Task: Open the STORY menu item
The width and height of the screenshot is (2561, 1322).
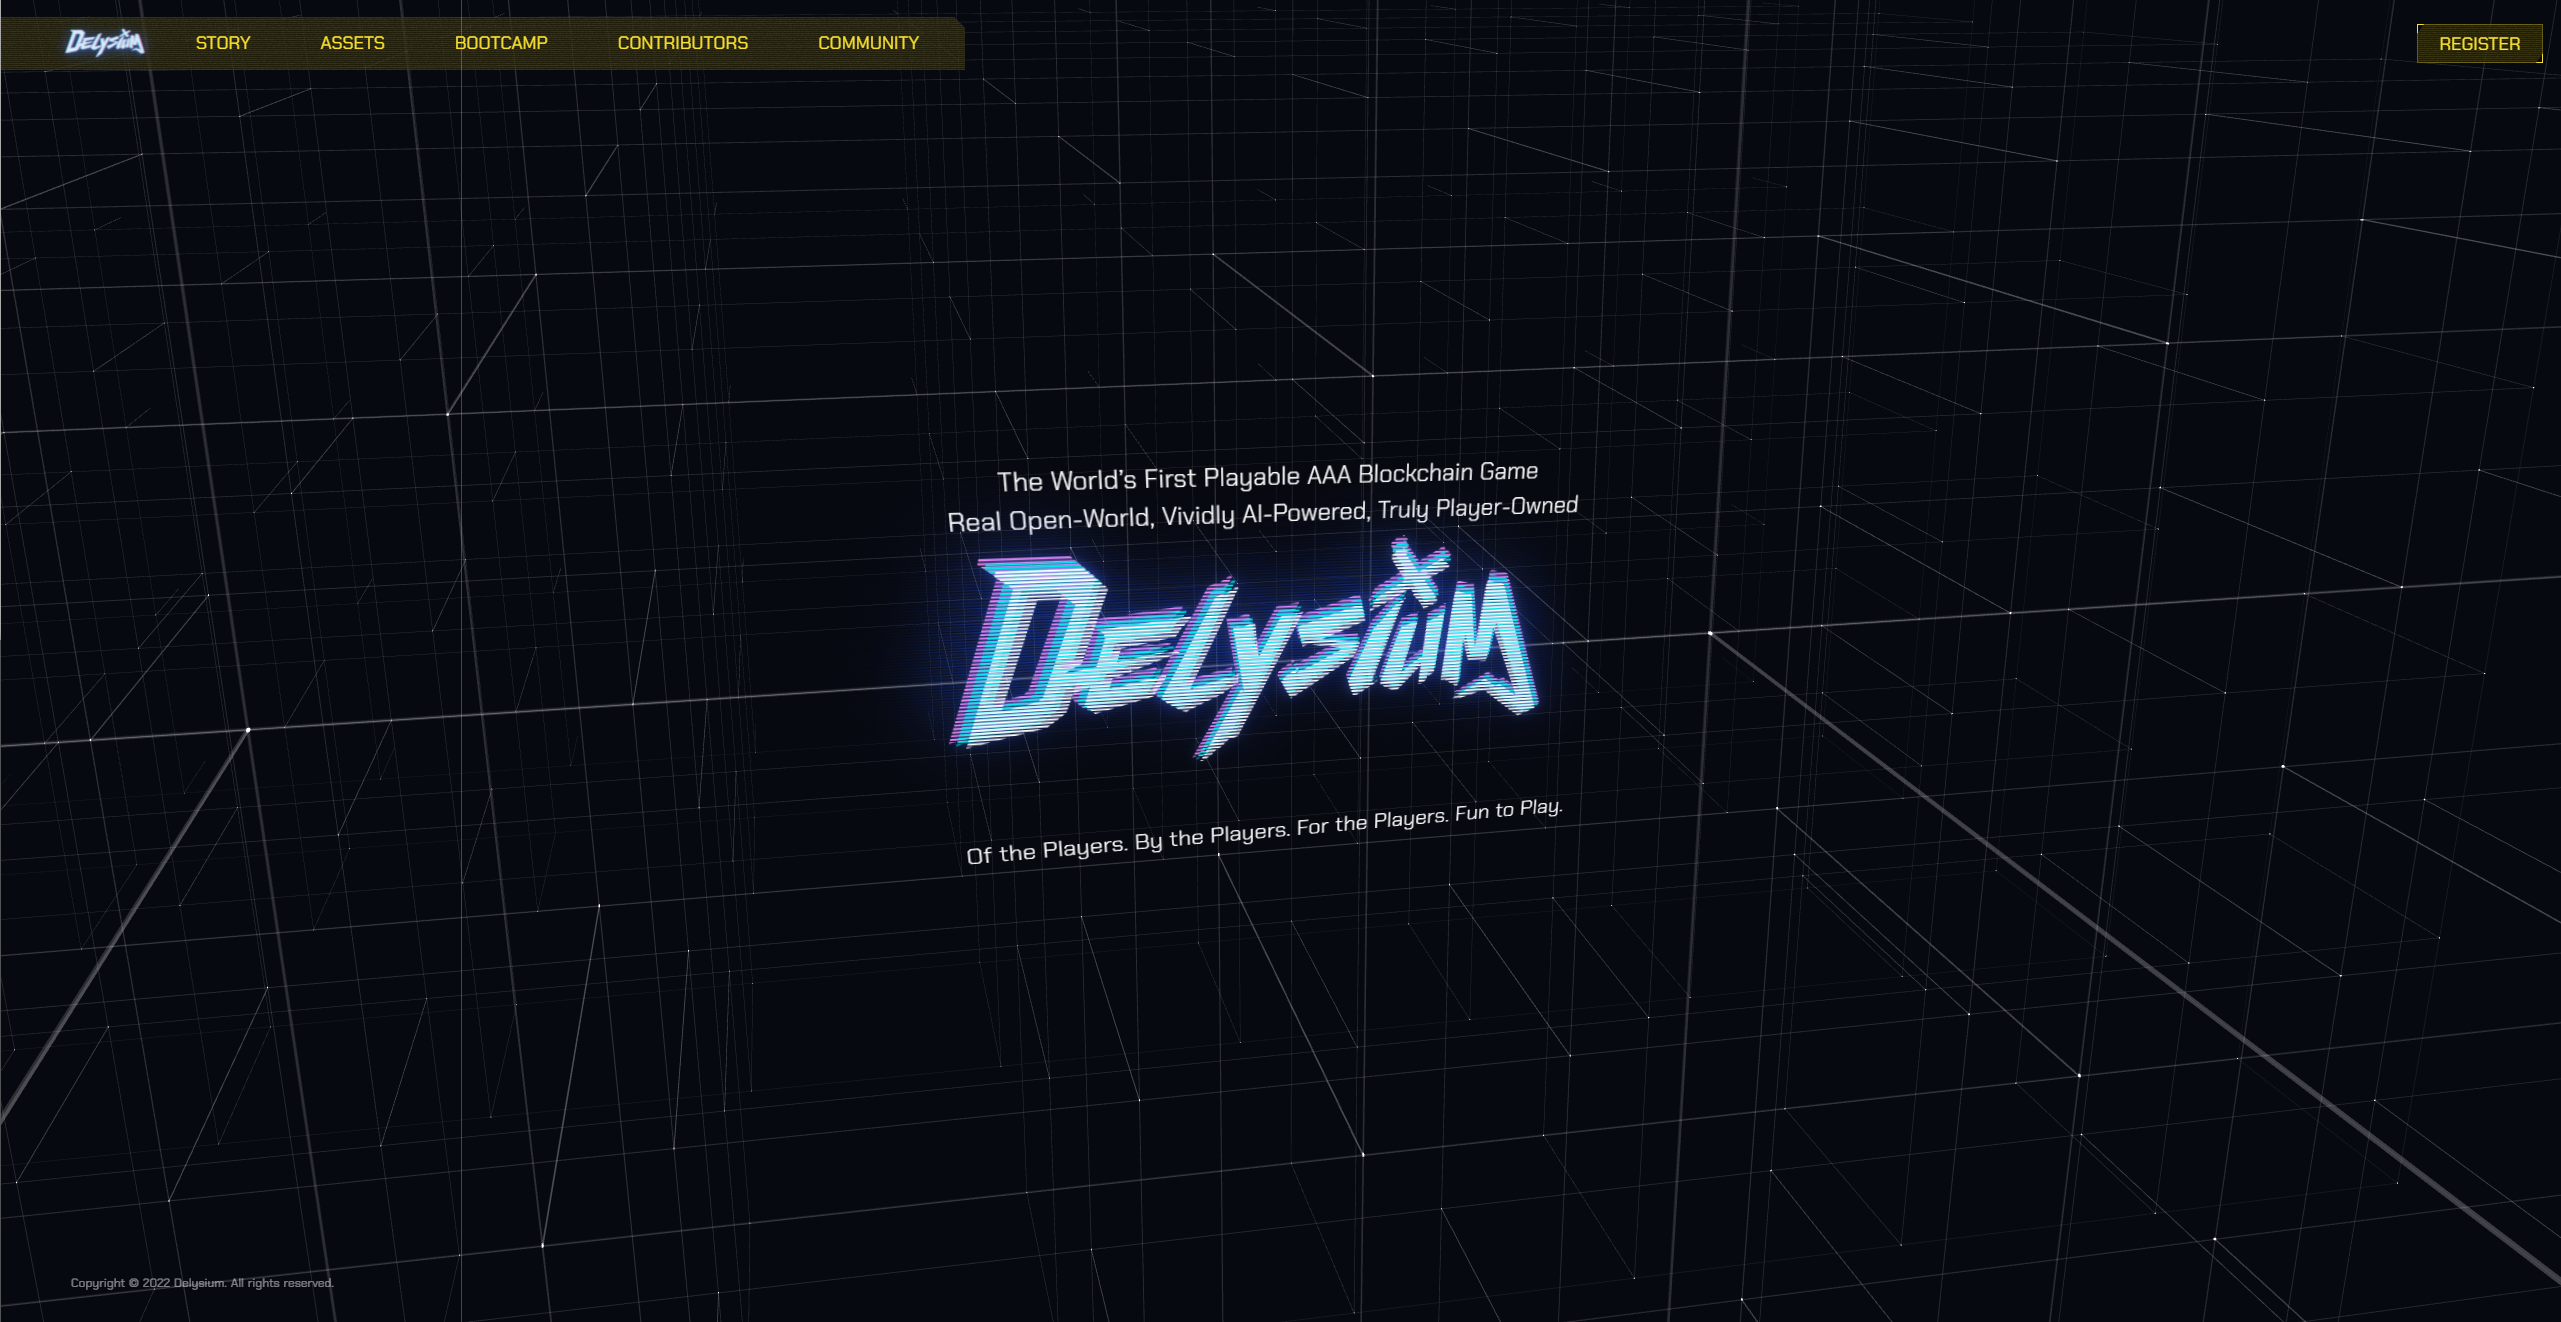Action: 223,43
